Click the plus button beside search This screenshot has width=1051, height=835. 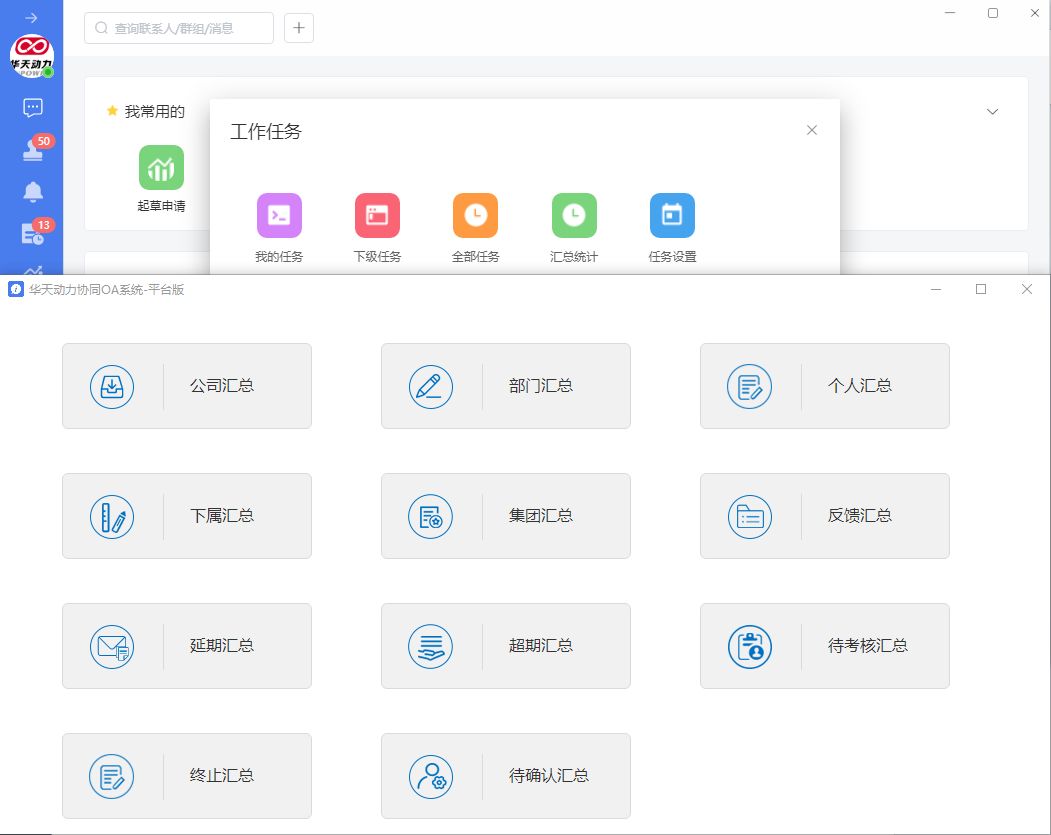(299, 28)
